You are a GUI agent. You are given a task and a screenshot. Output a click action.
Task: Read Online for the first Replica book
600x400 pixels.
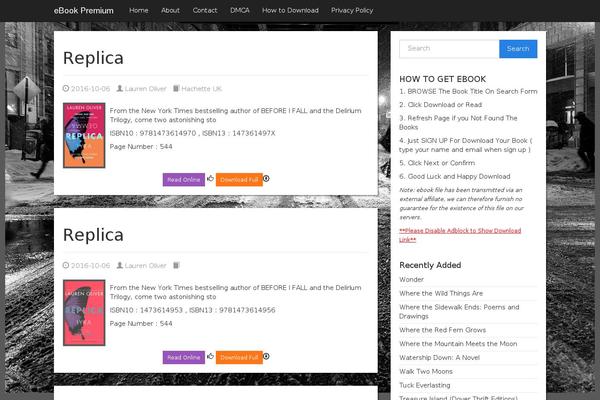point(184,180)
